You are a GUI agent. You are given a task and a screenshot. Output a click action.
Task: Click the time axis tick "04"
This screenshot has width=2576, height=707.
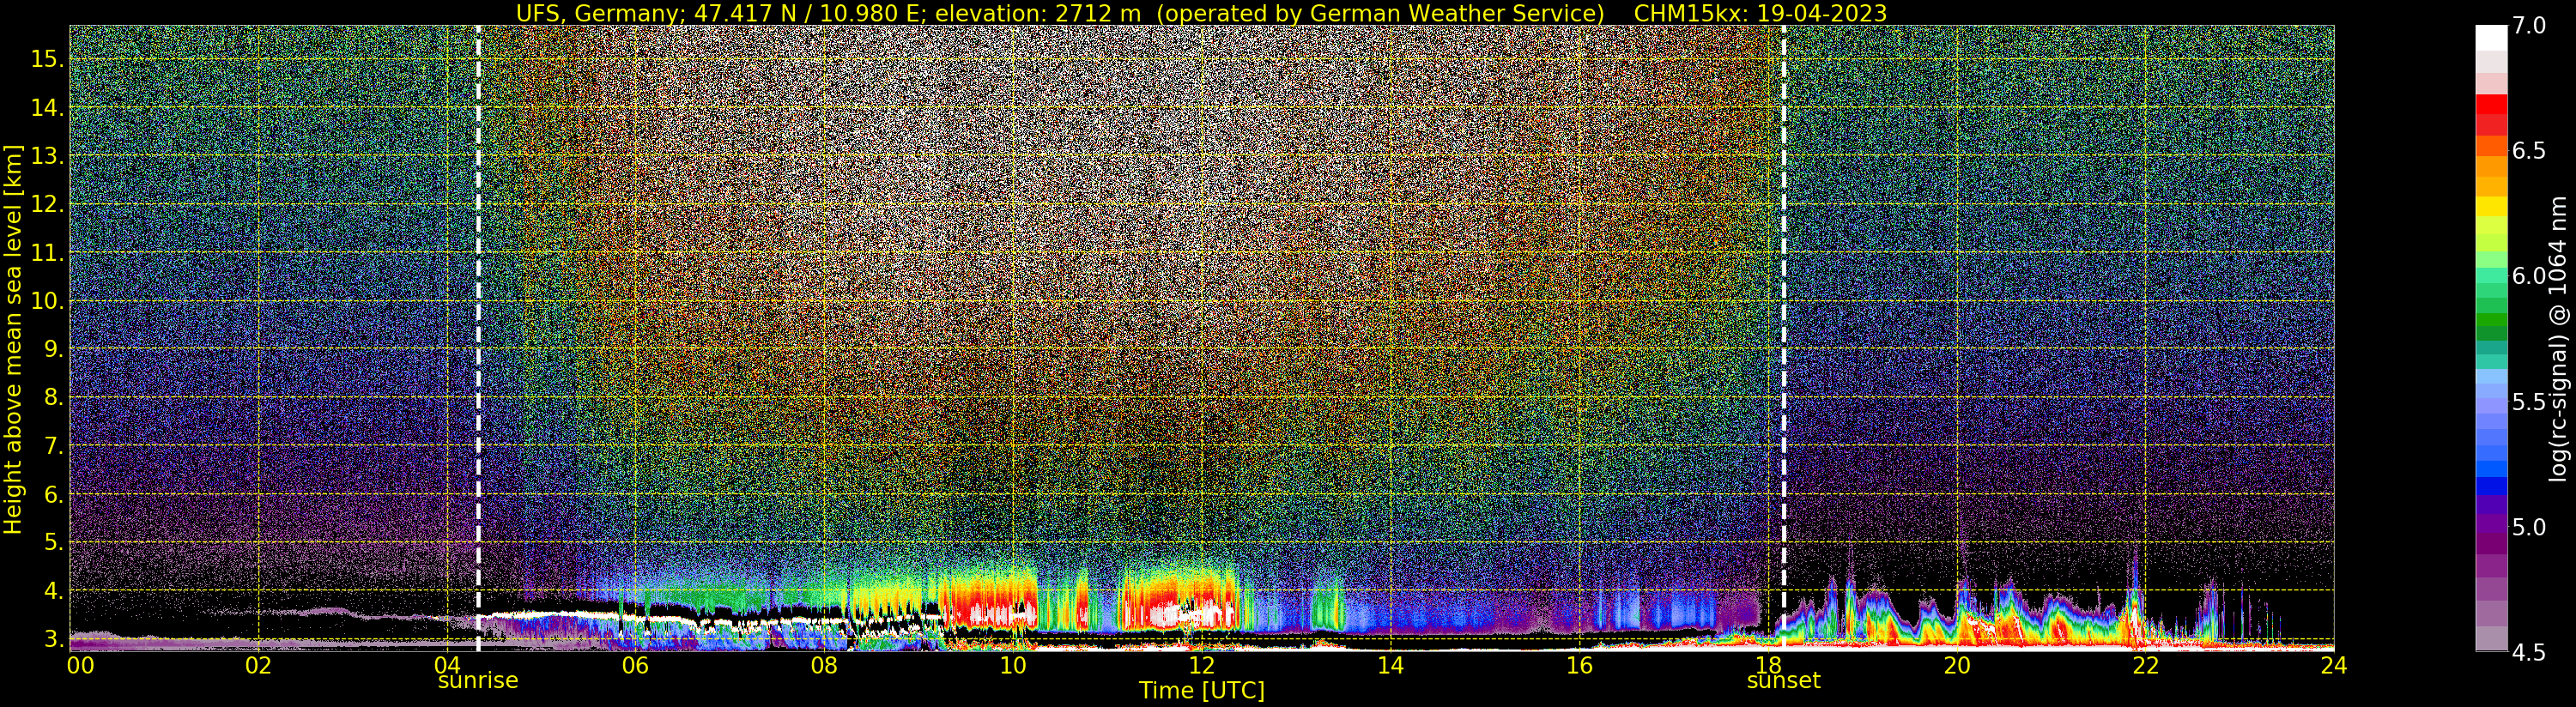pos(447,665)
